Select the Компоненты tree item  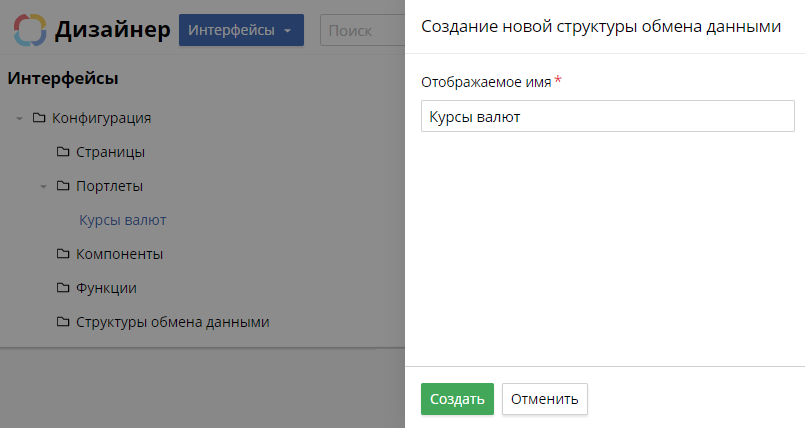pyautogui.click(x=120, y=254)
